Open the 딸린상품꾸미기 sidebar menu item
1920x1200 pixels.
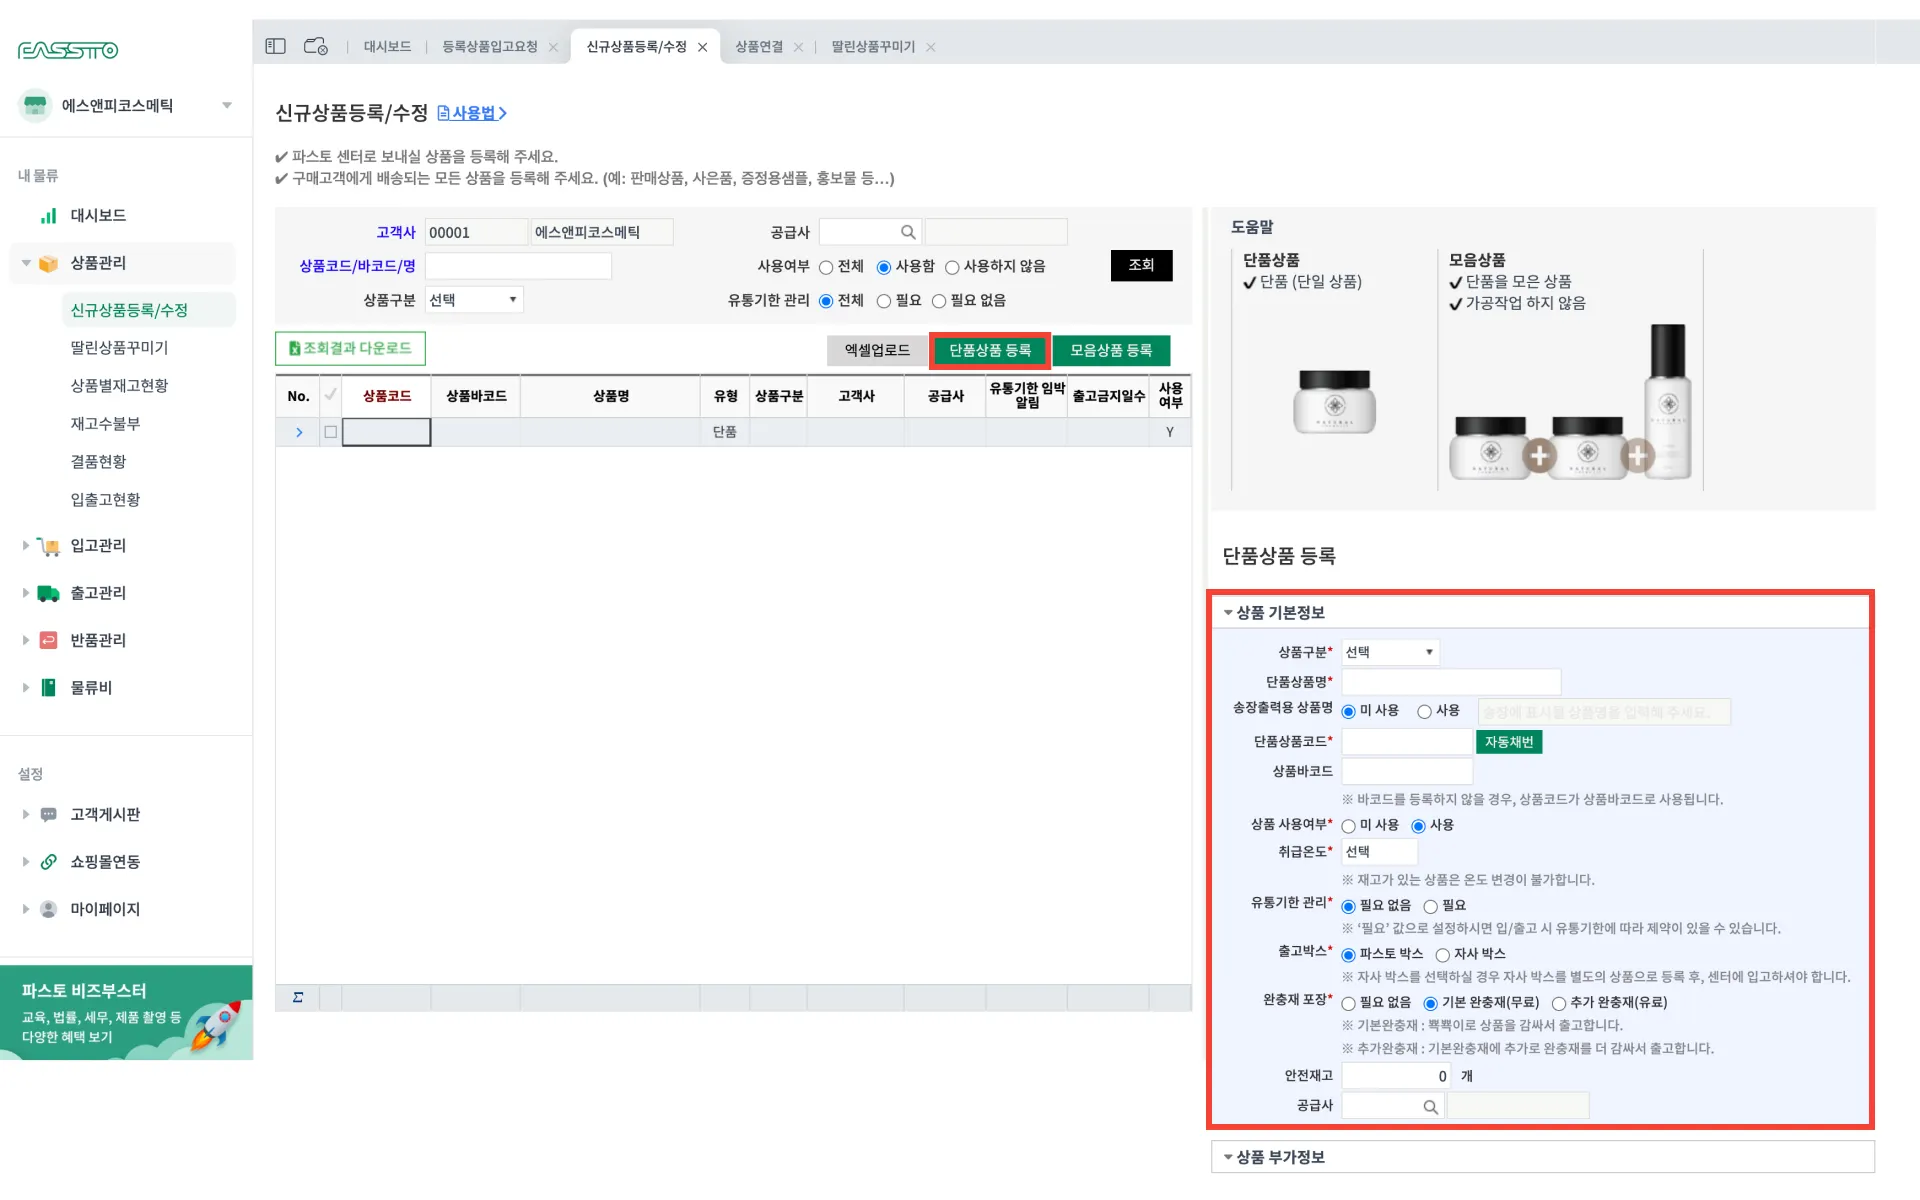119,348
